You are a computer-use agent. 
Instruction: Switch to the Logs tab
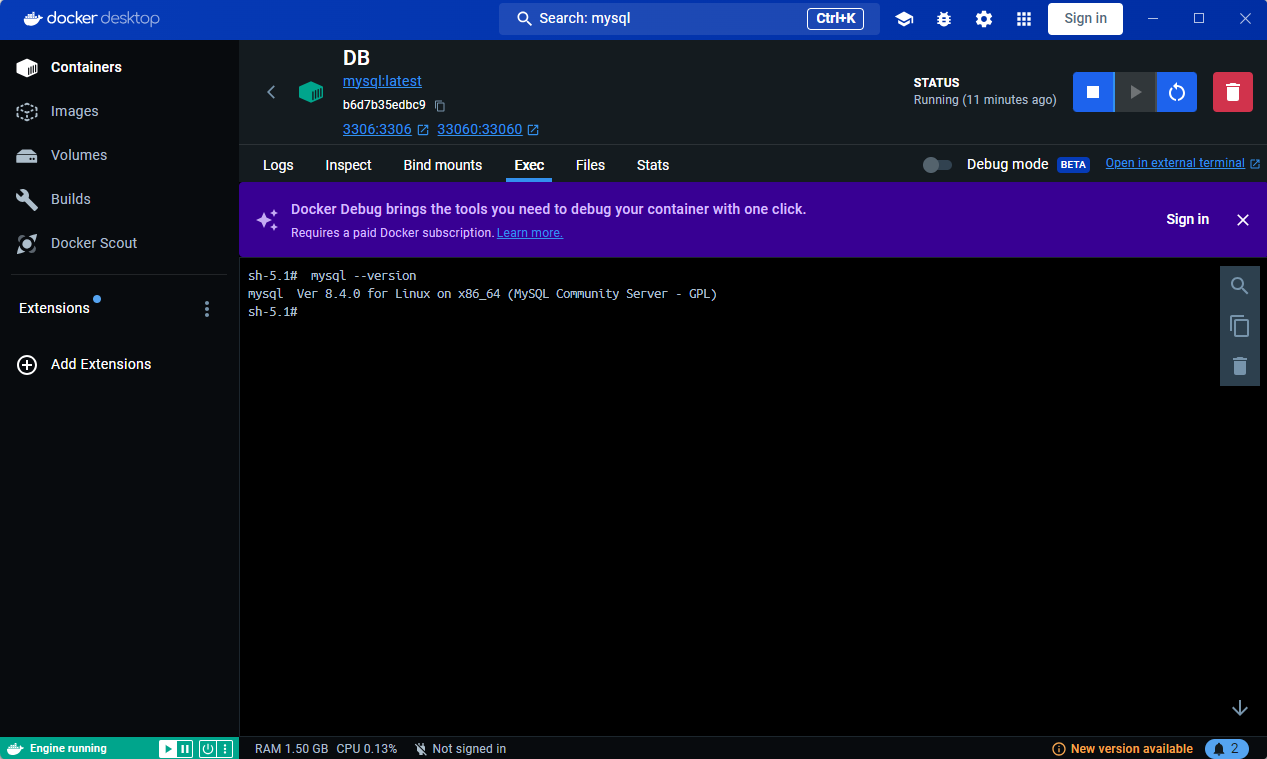[278, 165]
